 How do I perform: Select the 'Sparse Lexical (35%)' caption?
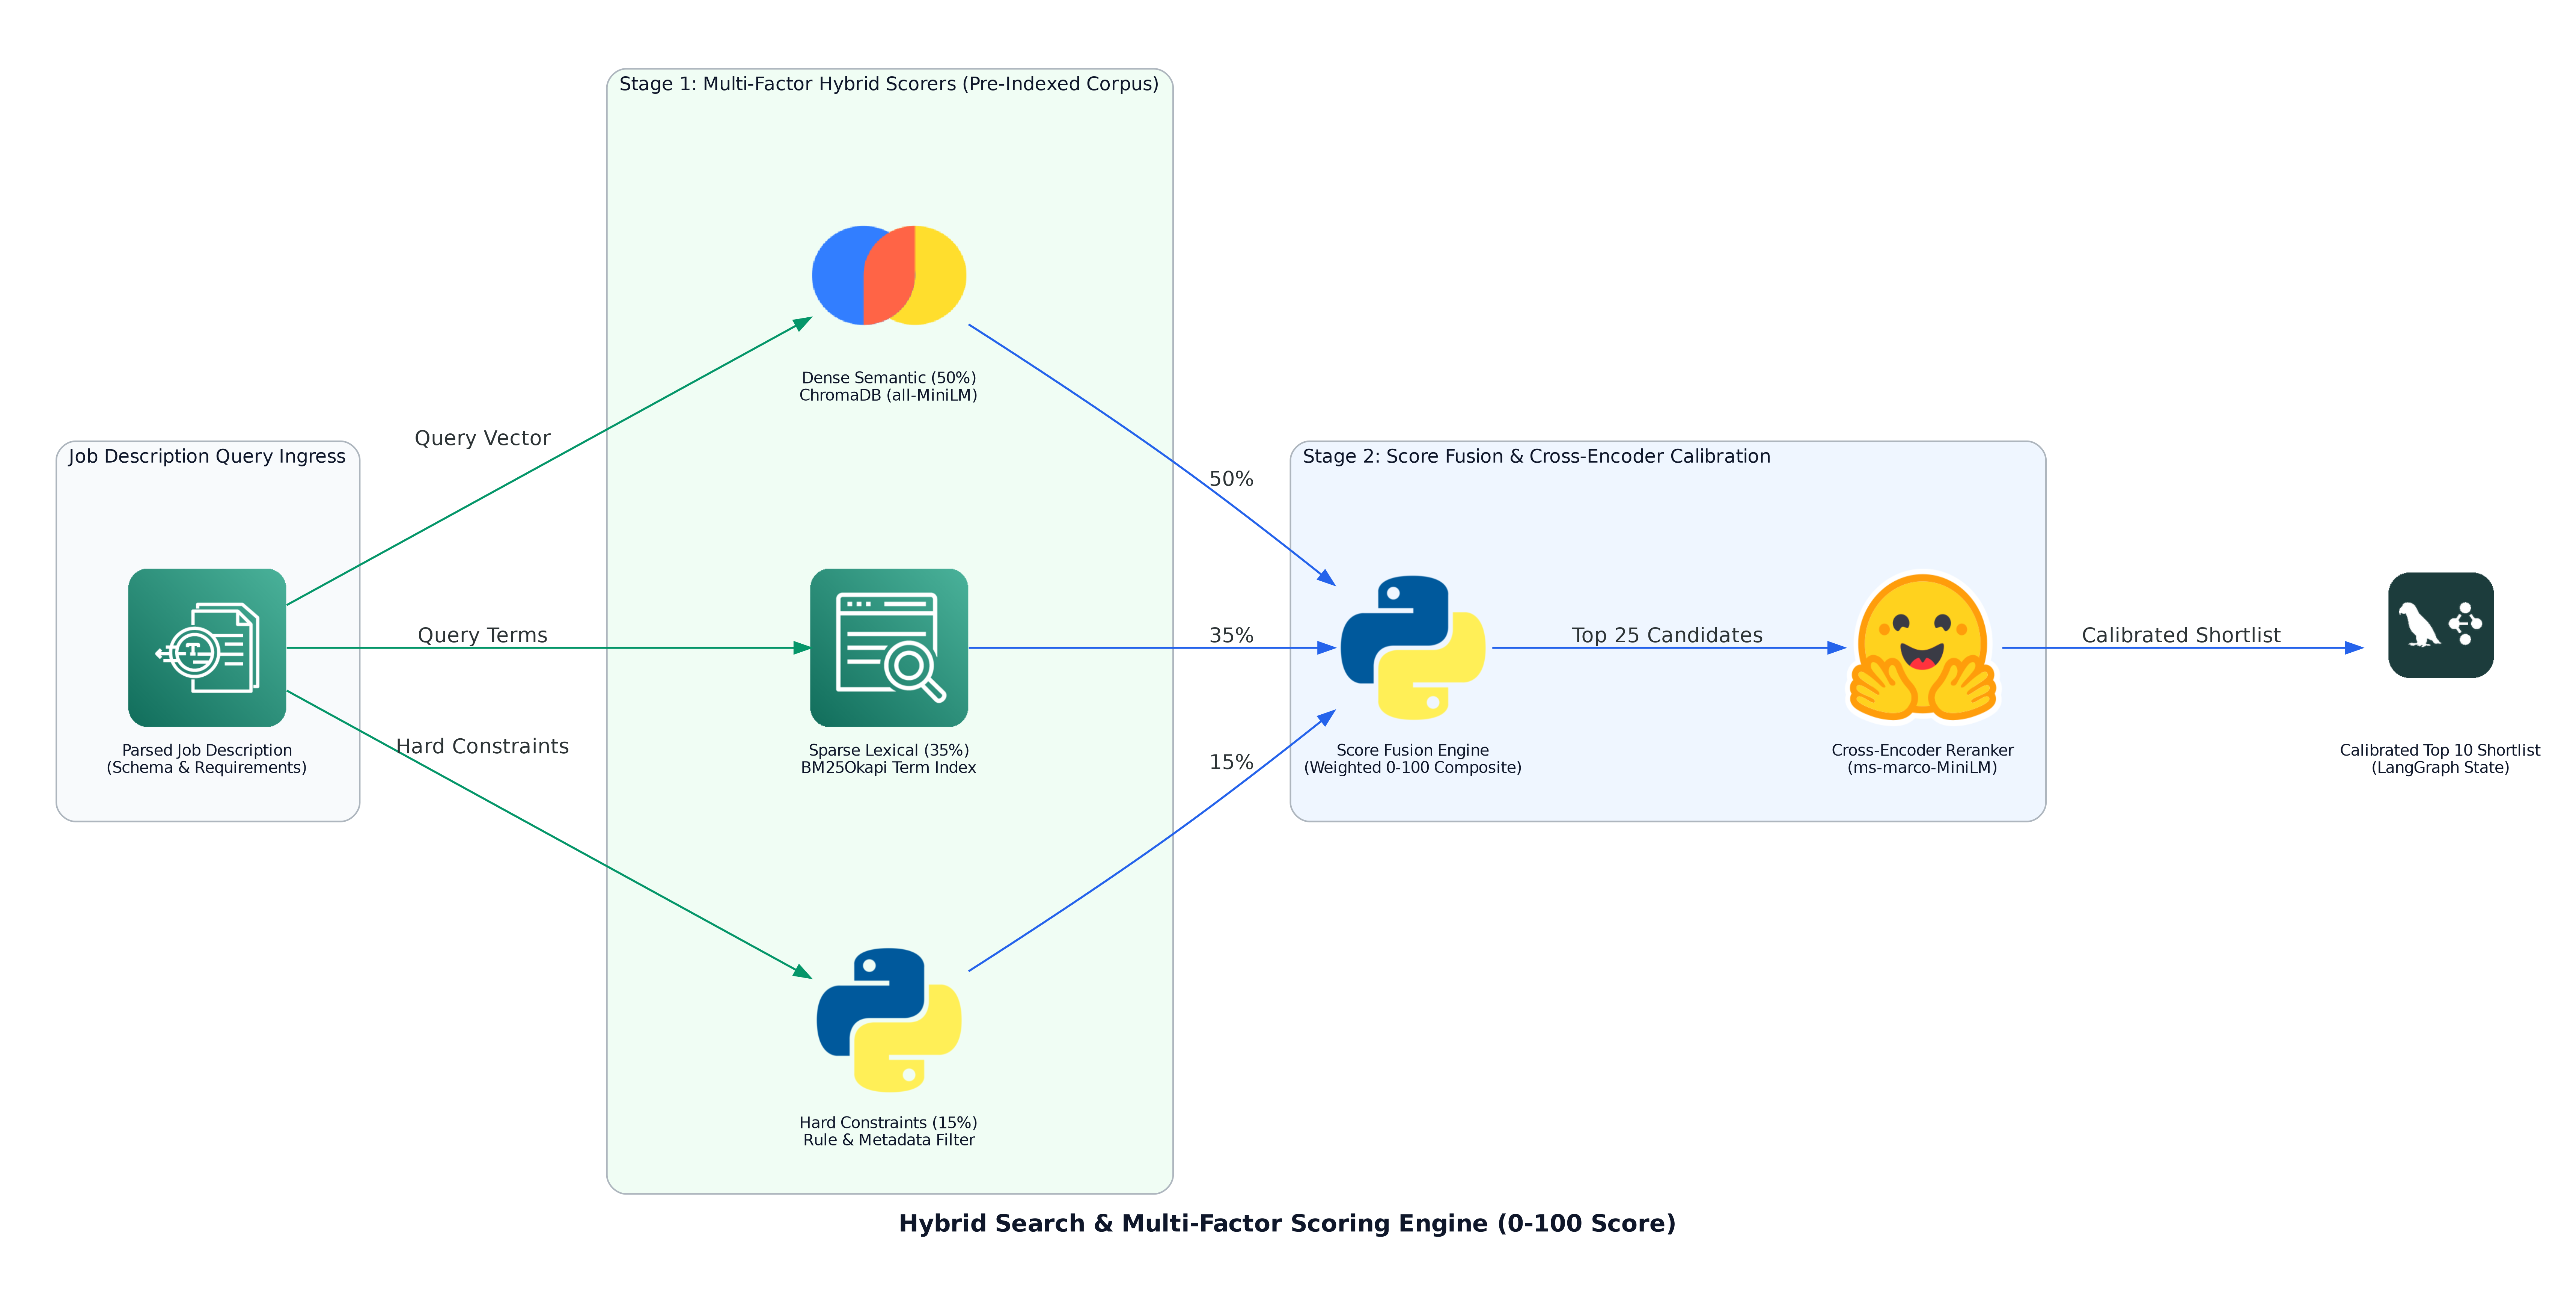(889, 750)
